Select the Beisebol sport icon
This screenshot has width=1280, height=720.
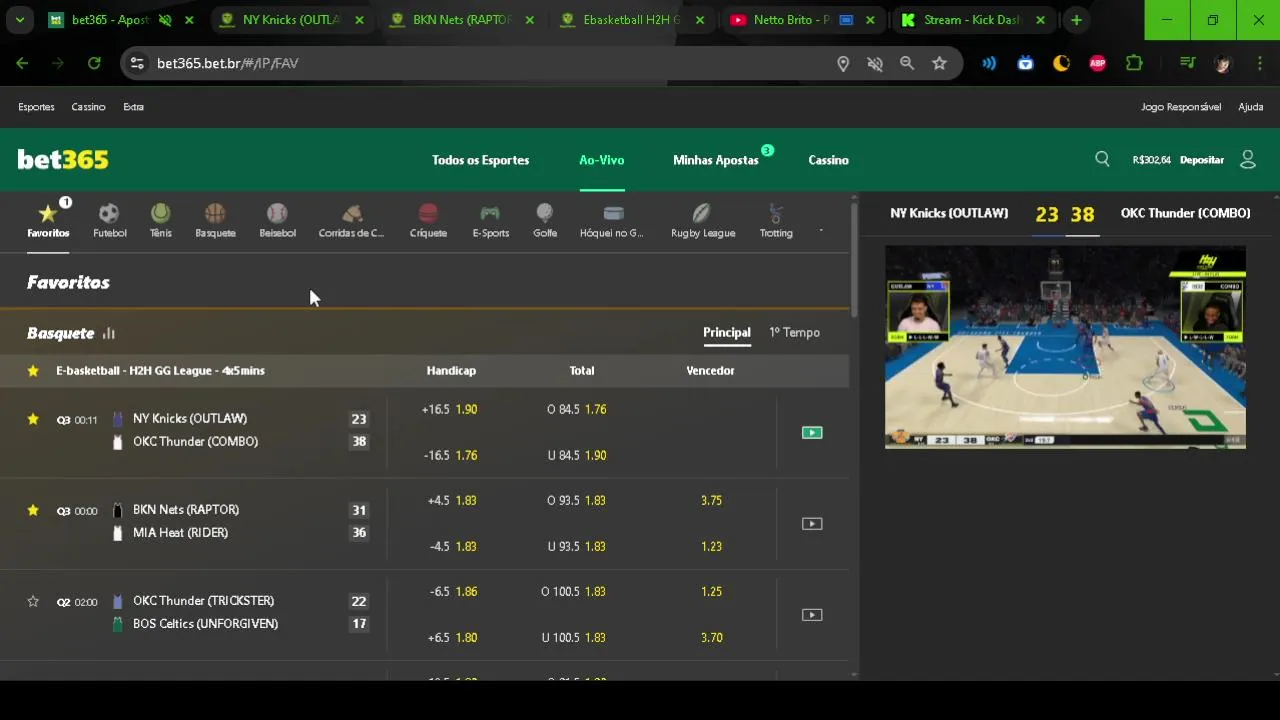pos(277,220)
